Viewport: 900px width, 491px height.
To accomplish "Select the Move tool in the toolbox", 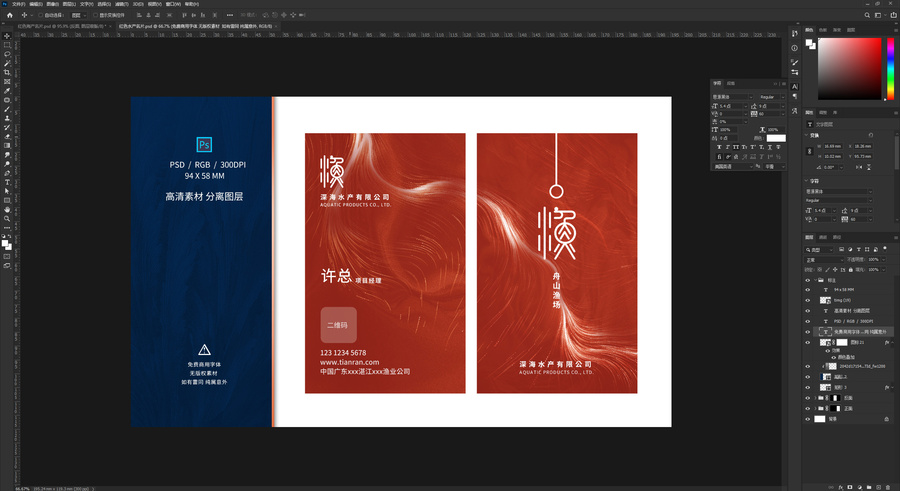I will (x=7, y=36).
